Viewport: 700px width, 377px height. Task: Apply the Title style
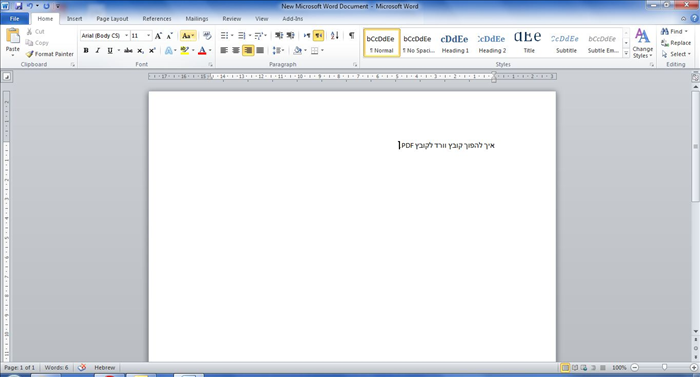[x=529, y=43]
